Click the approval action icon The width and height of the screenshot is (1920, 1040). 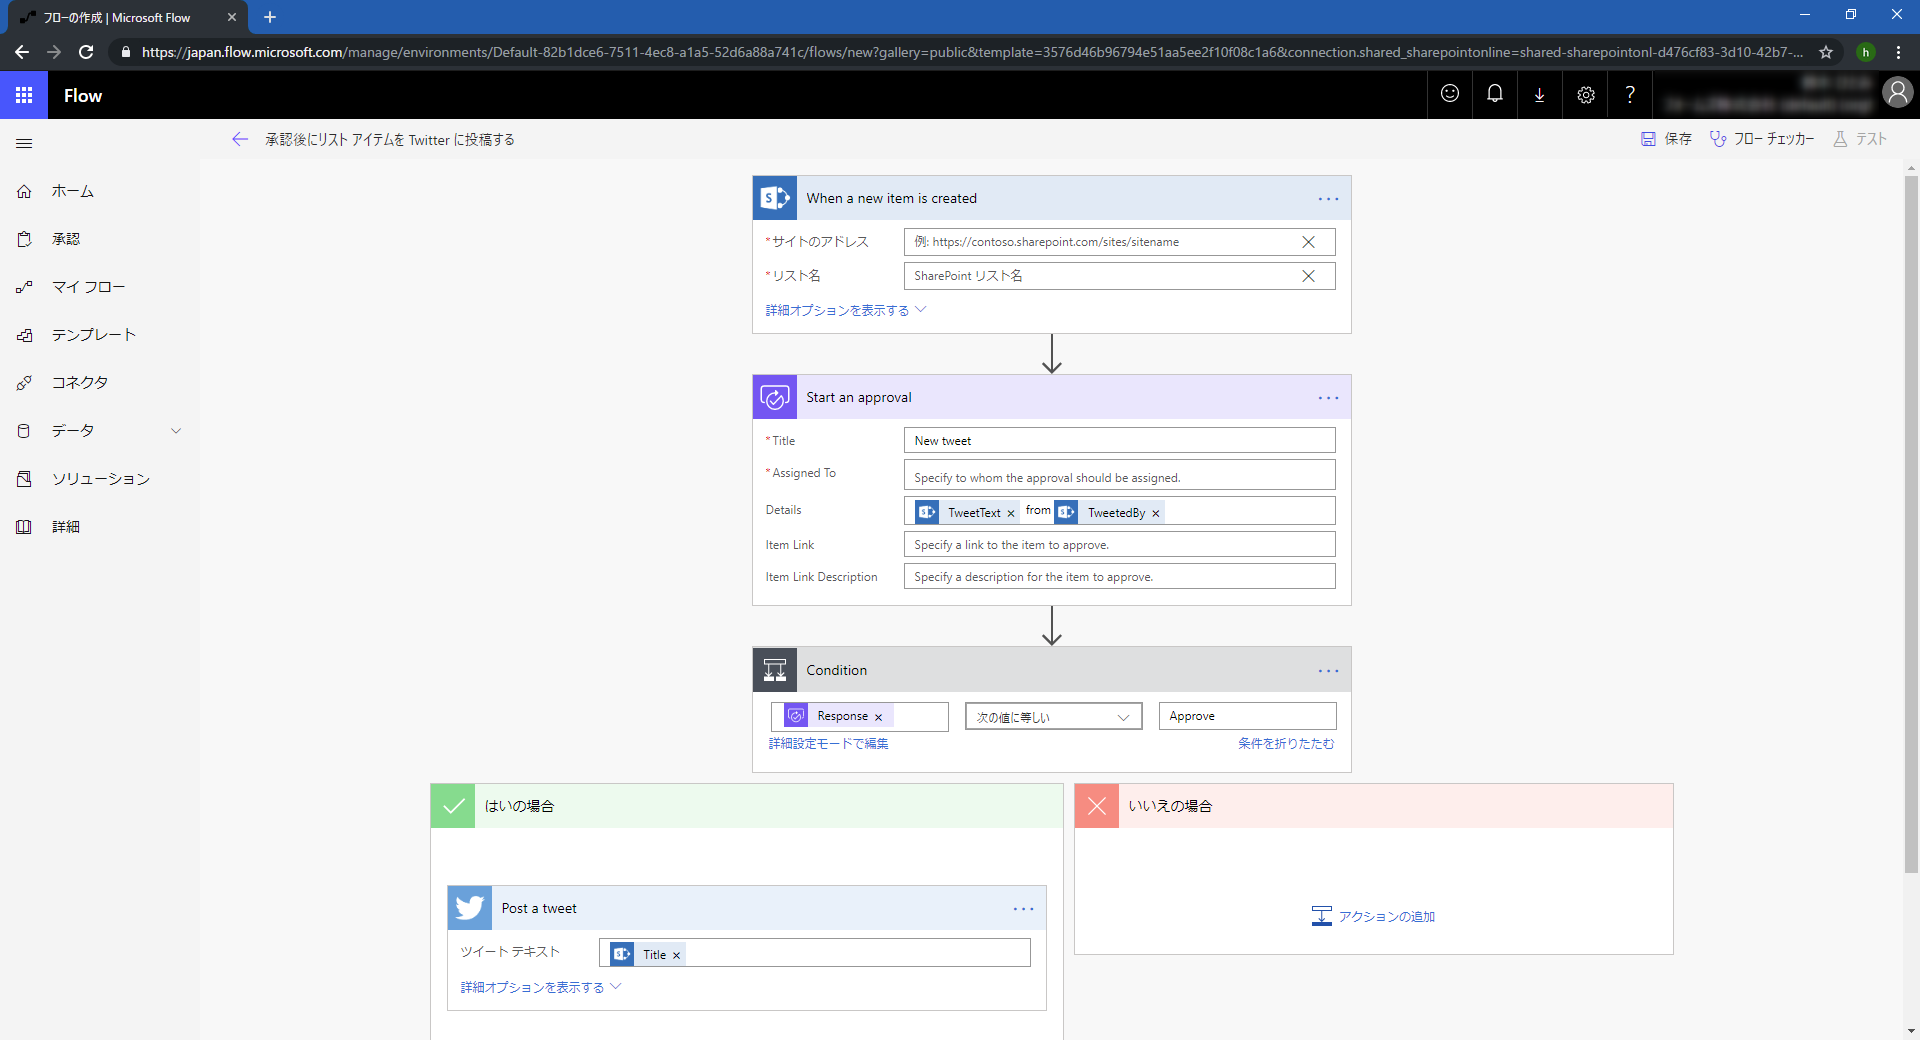[x=775, y=397]
